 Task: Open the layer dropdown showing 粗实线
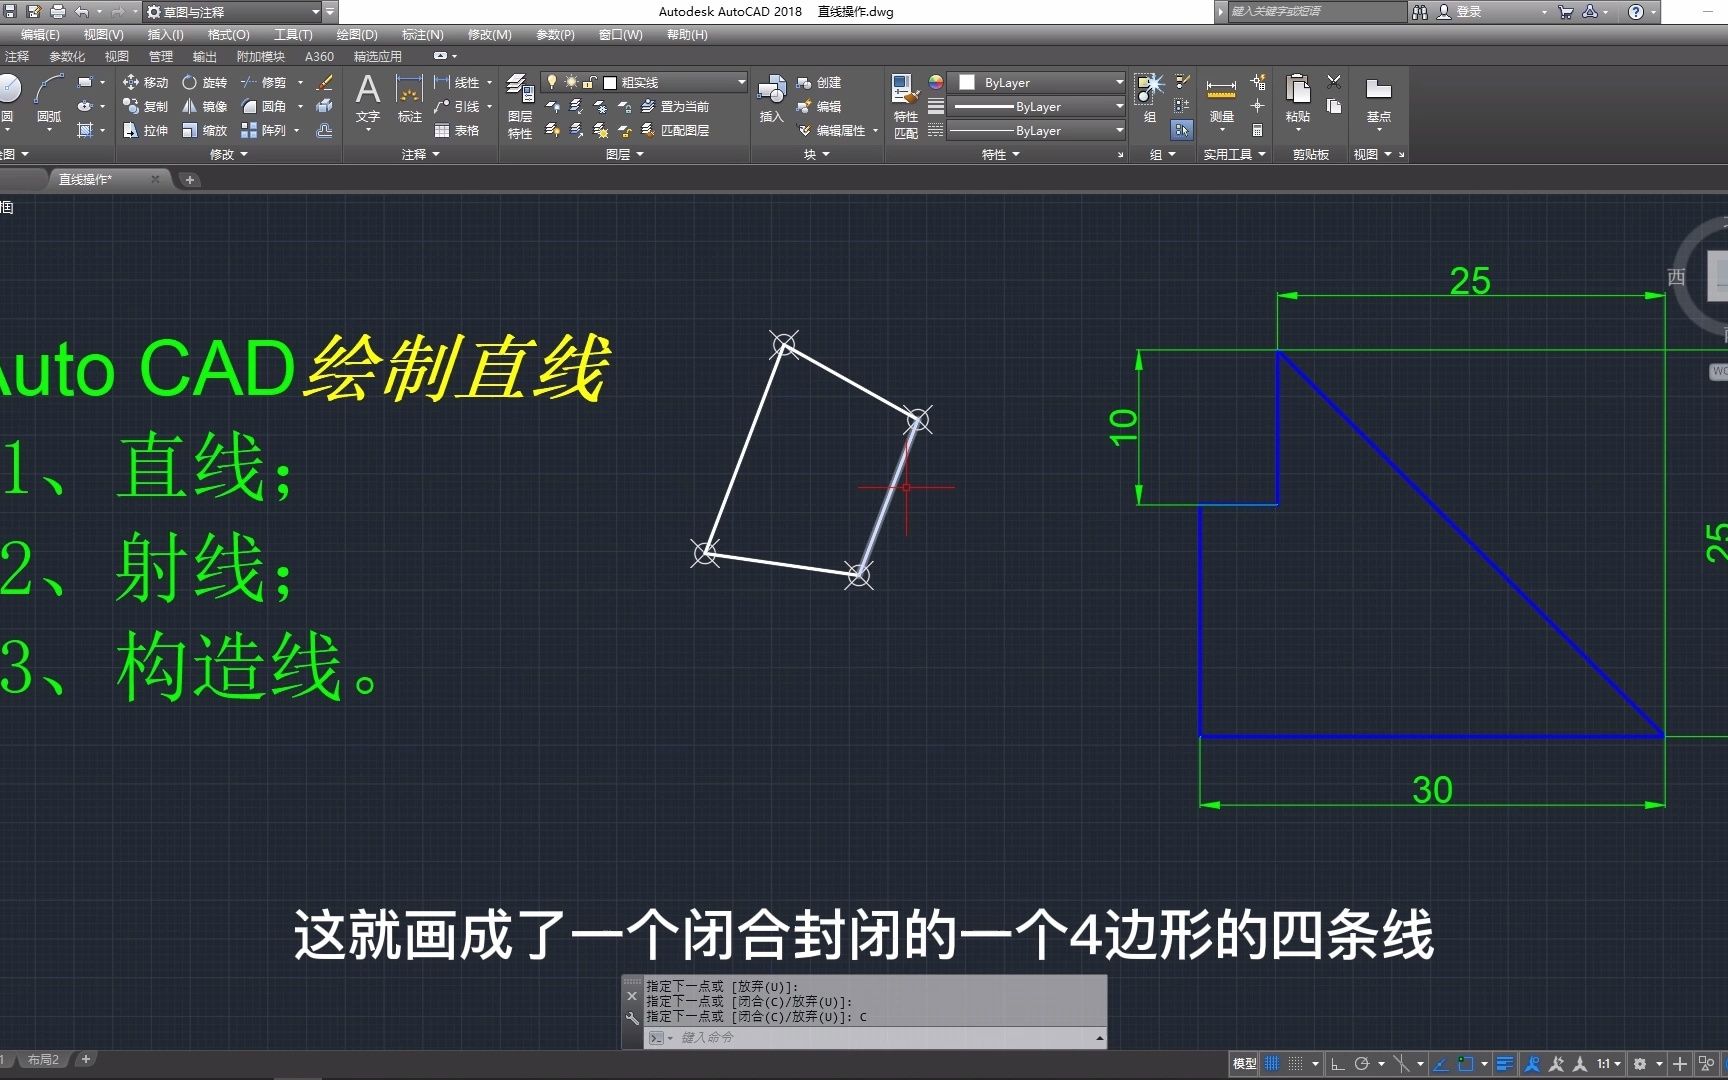[x=645, y=82]
